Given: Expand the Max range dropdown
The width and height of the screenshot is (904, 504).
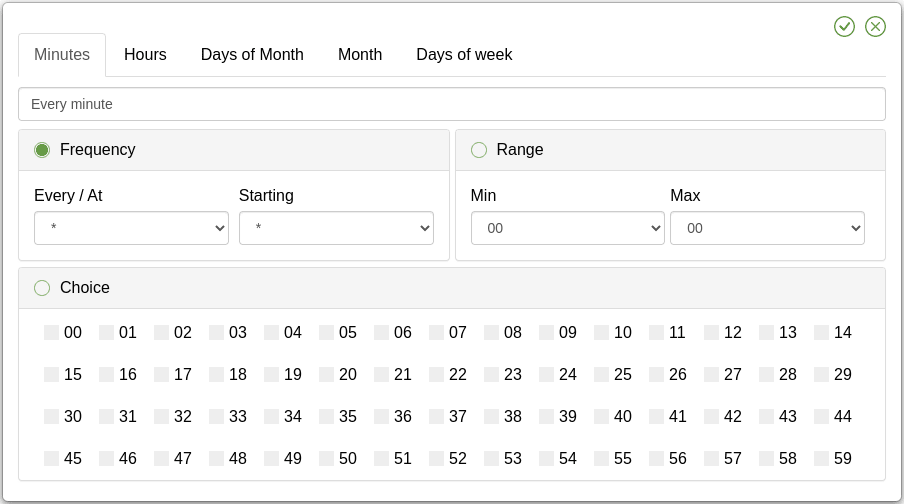Looking at the screenshot, I should click(767, 228).
